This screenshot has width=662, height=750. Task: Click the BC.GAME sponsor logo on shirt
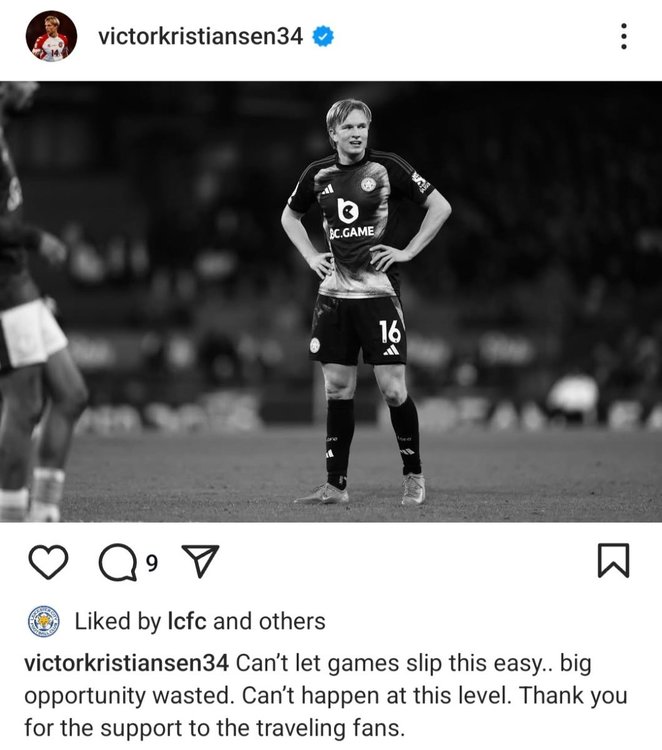coord(352,218)
